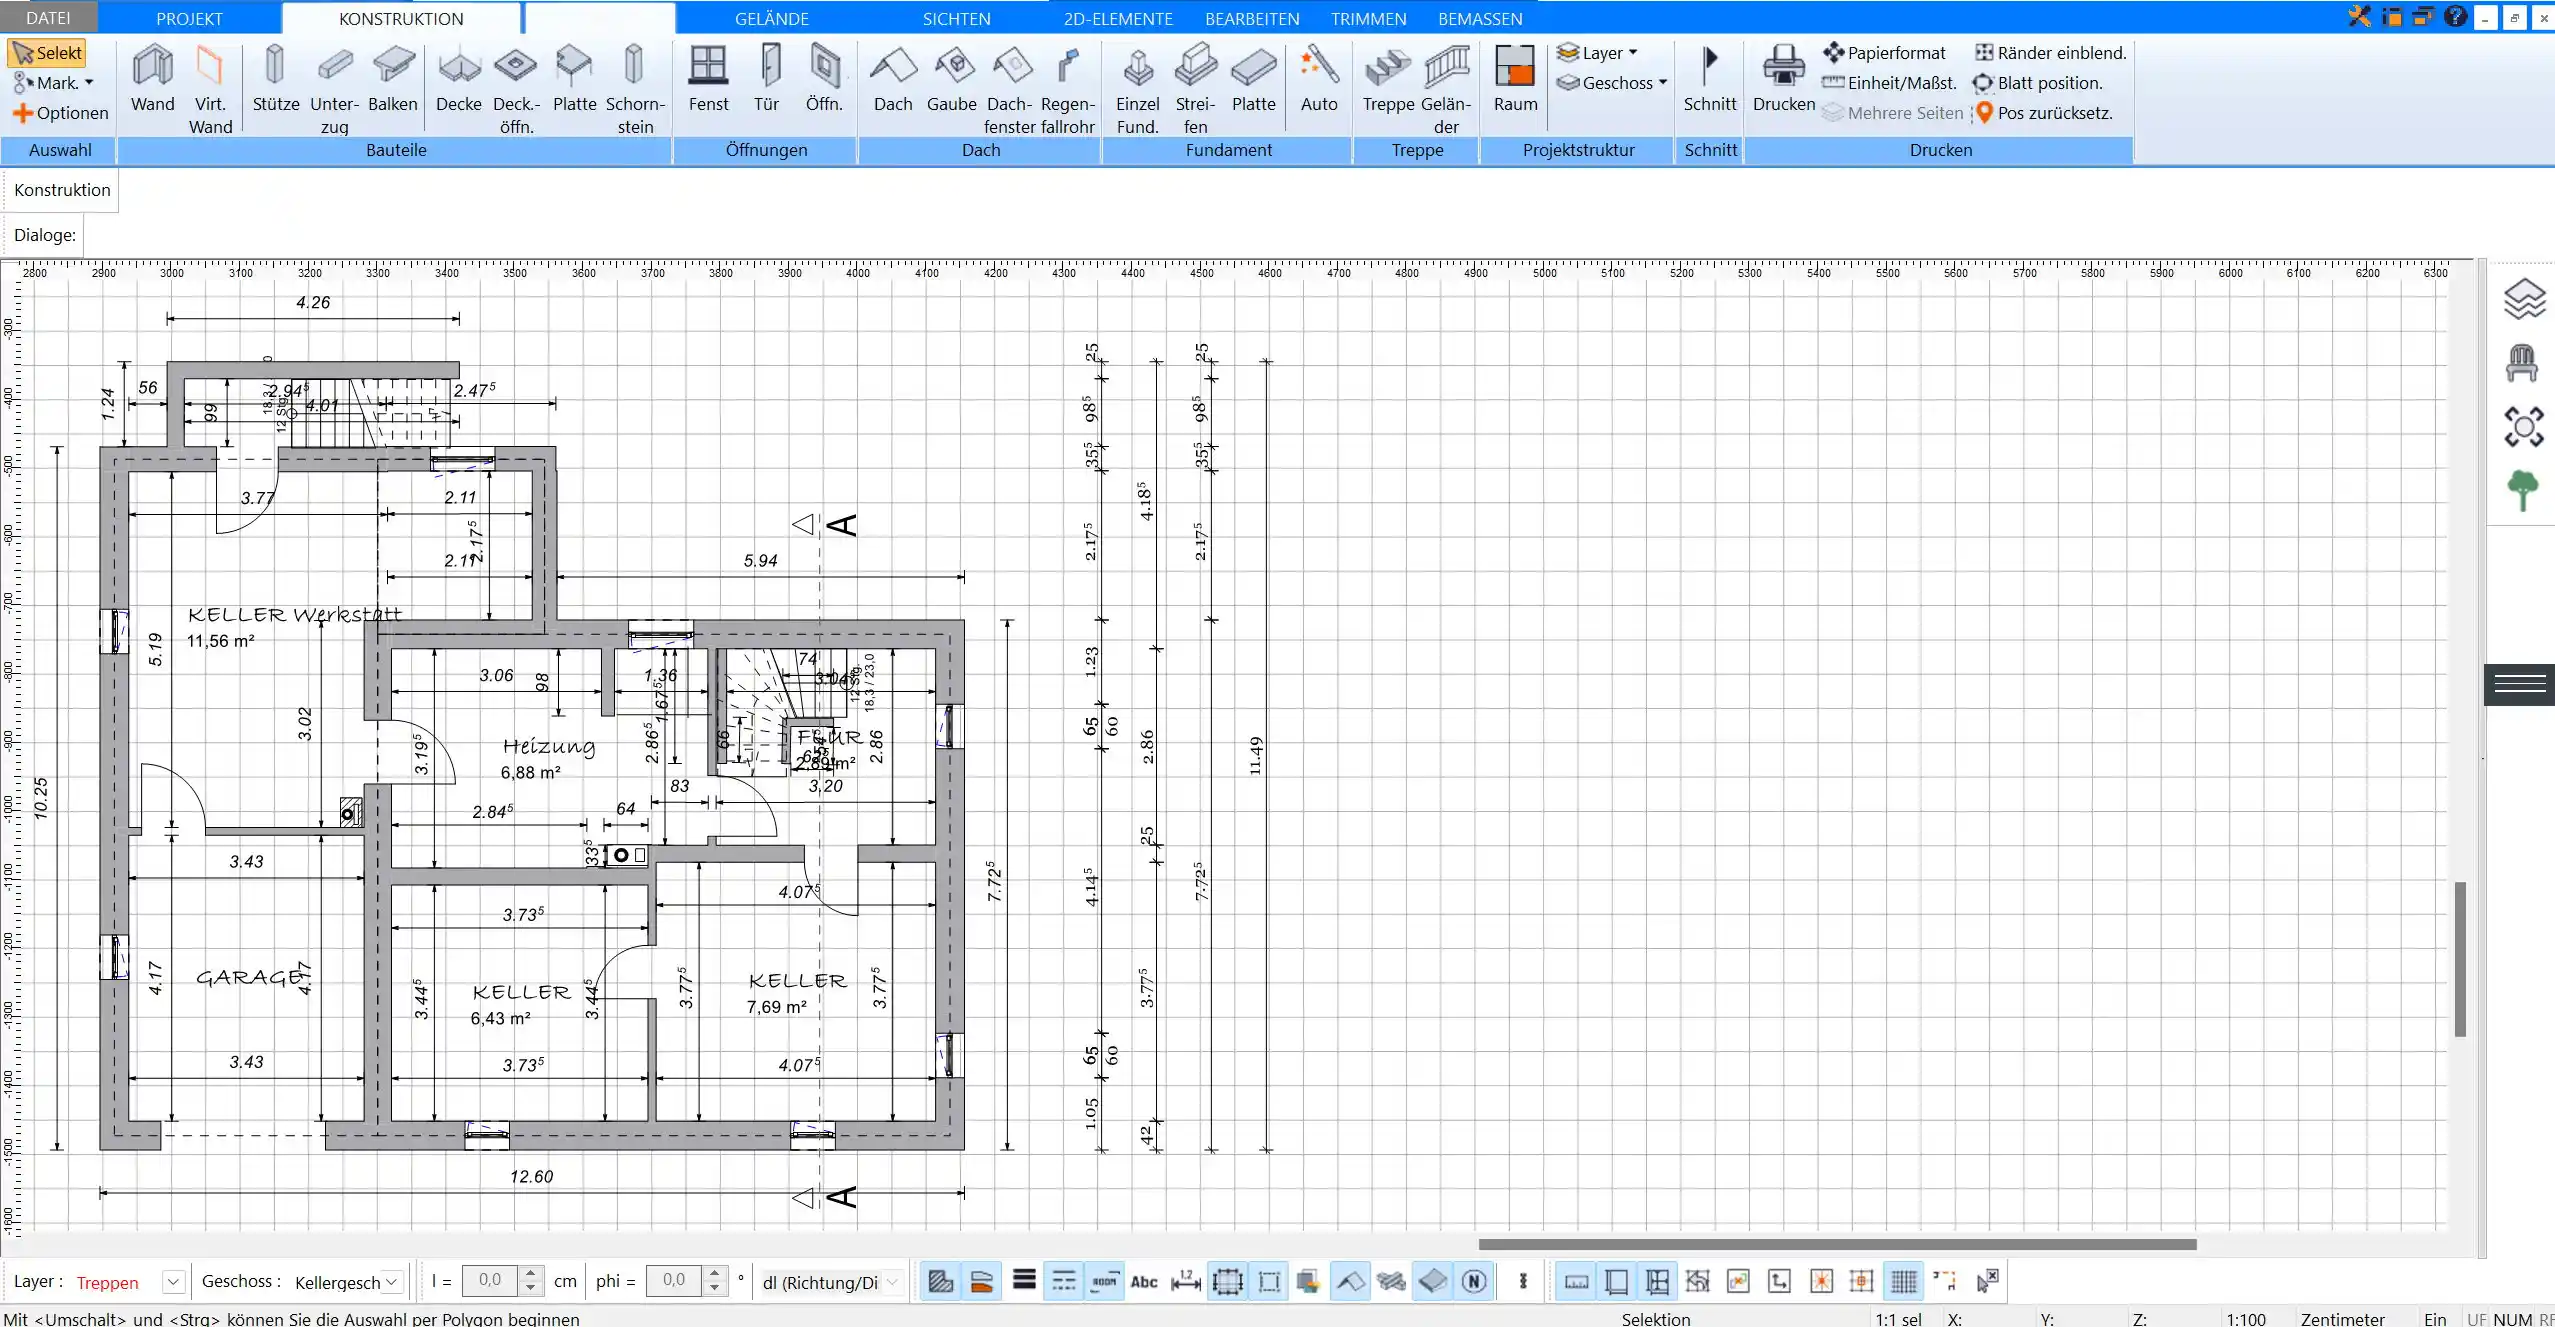Click Papierformat in Drucken group
This screenshot has width=2555, height=1327.
[1884, 53]
